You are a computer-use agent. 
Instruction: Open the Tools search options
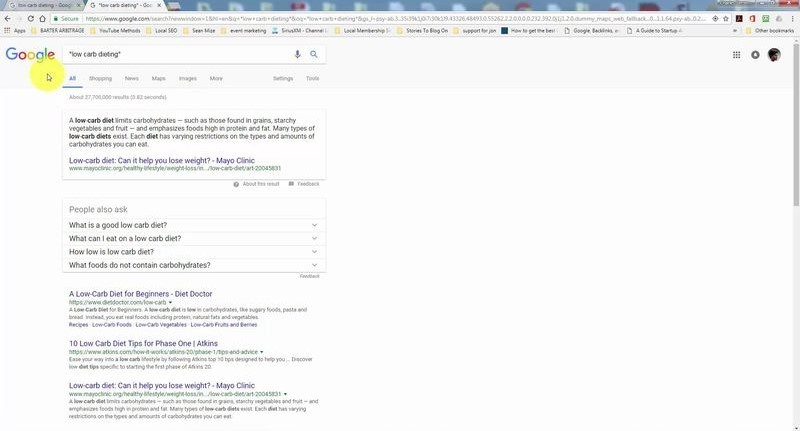(x=312, y=78)
